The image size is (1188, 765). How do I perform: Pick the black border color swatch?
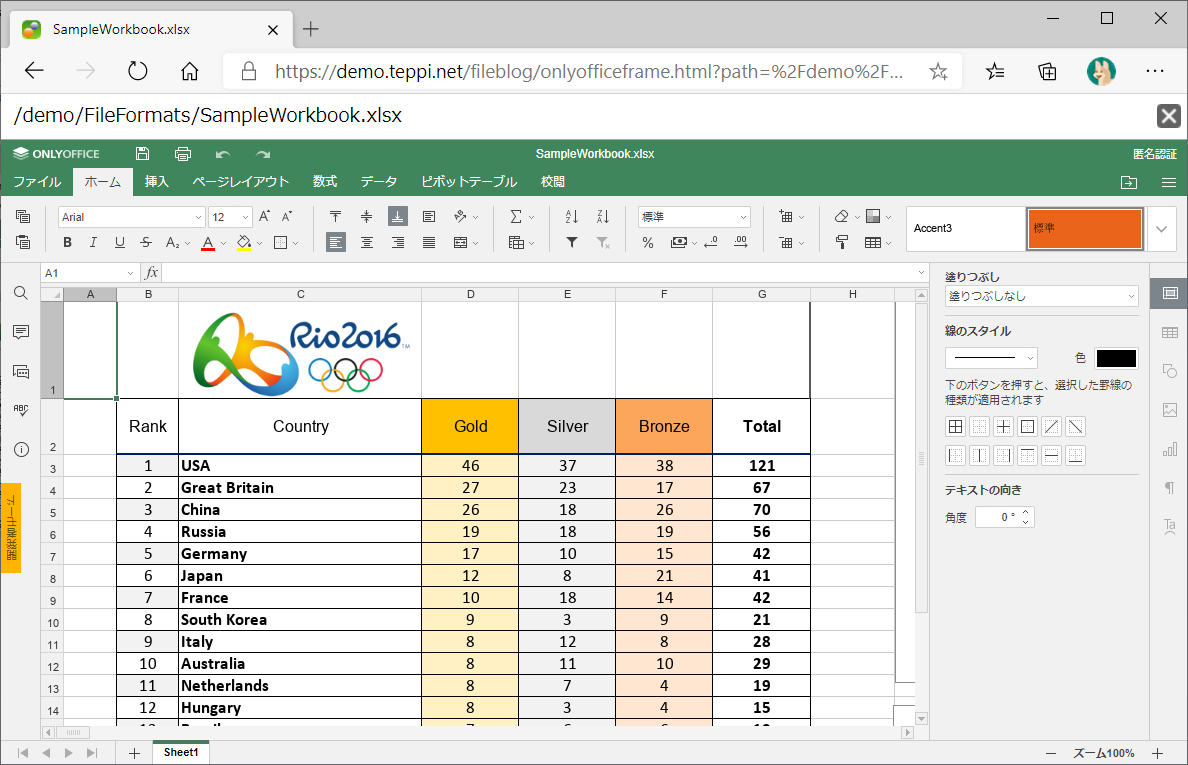tap(1116, 358)
